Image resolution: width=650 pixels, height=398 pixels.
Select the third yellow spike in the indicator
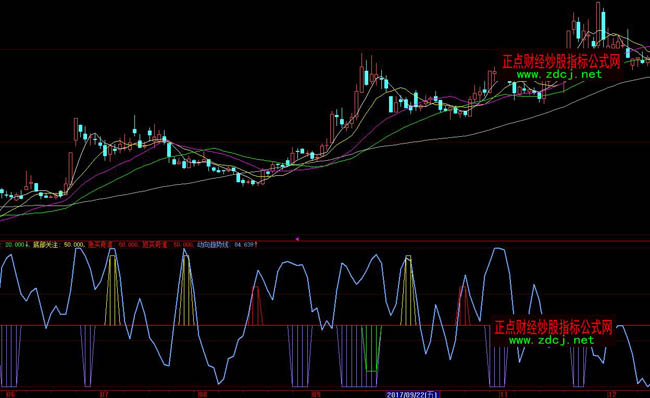pos(408,290)
